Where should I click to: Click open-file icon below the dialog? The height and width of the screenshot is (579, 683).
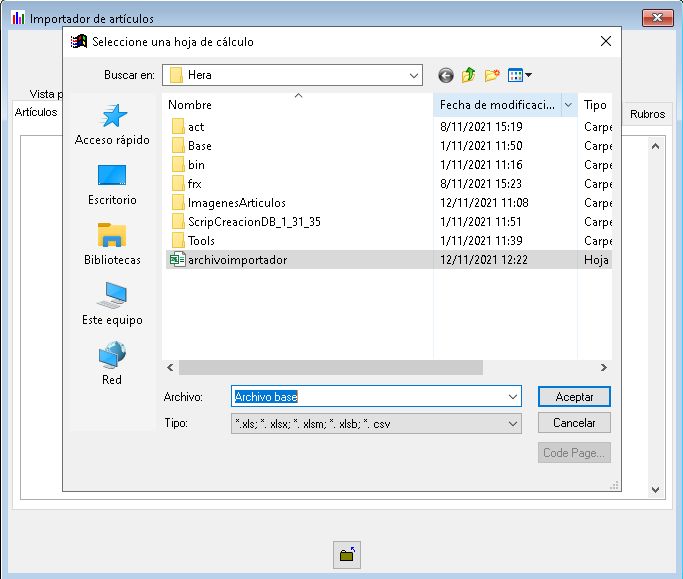(x=347, y=554)
